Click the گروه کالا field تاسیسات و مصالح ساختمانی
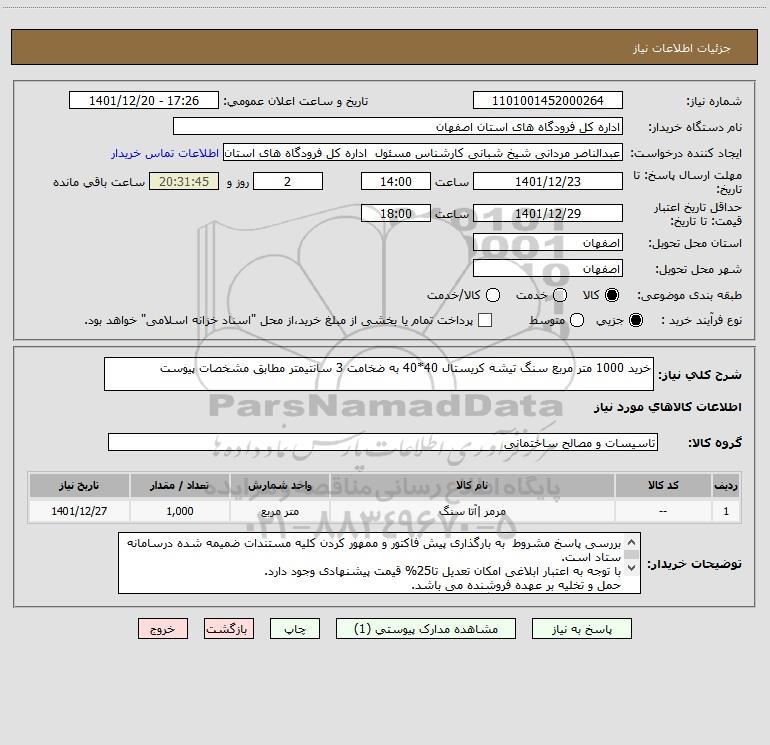The width and height of the screenshot is (770, 745). tap(383, 442)
